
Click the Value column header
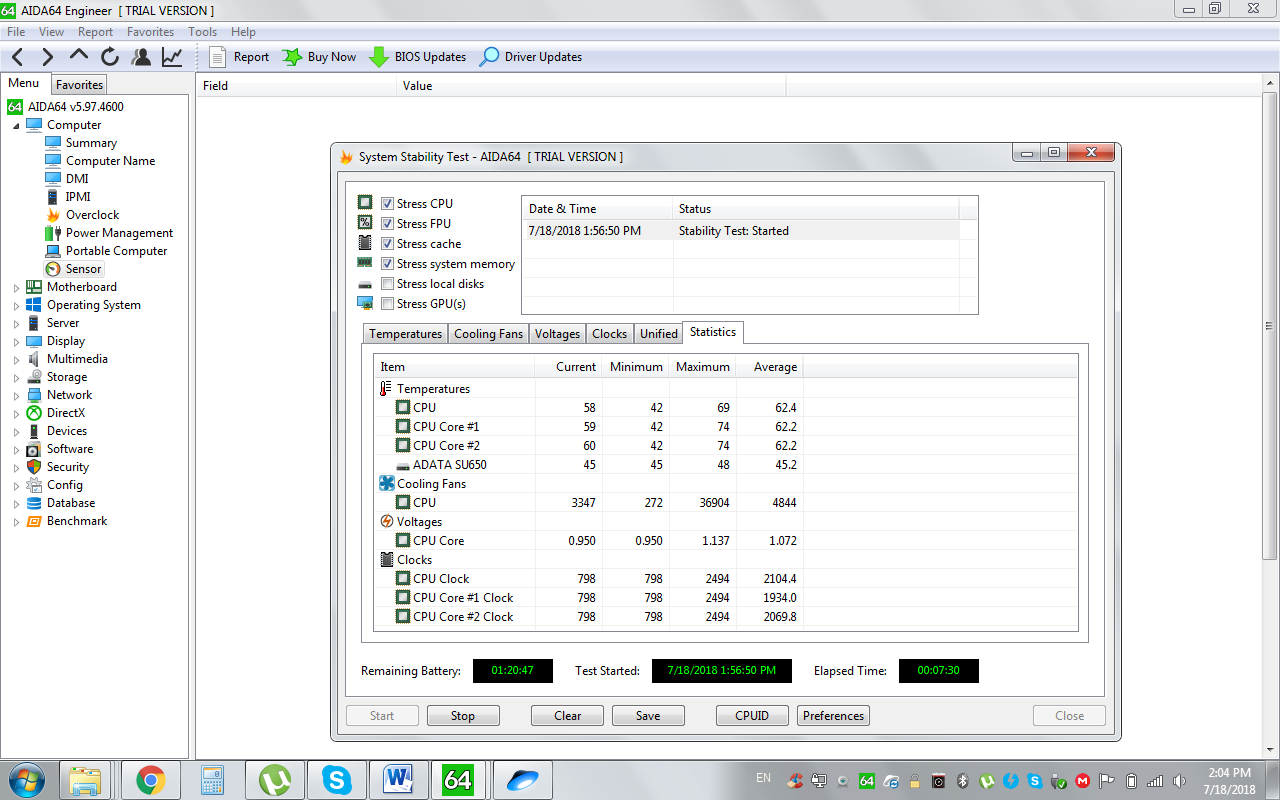pyautogui.click(x=591, y=86)
